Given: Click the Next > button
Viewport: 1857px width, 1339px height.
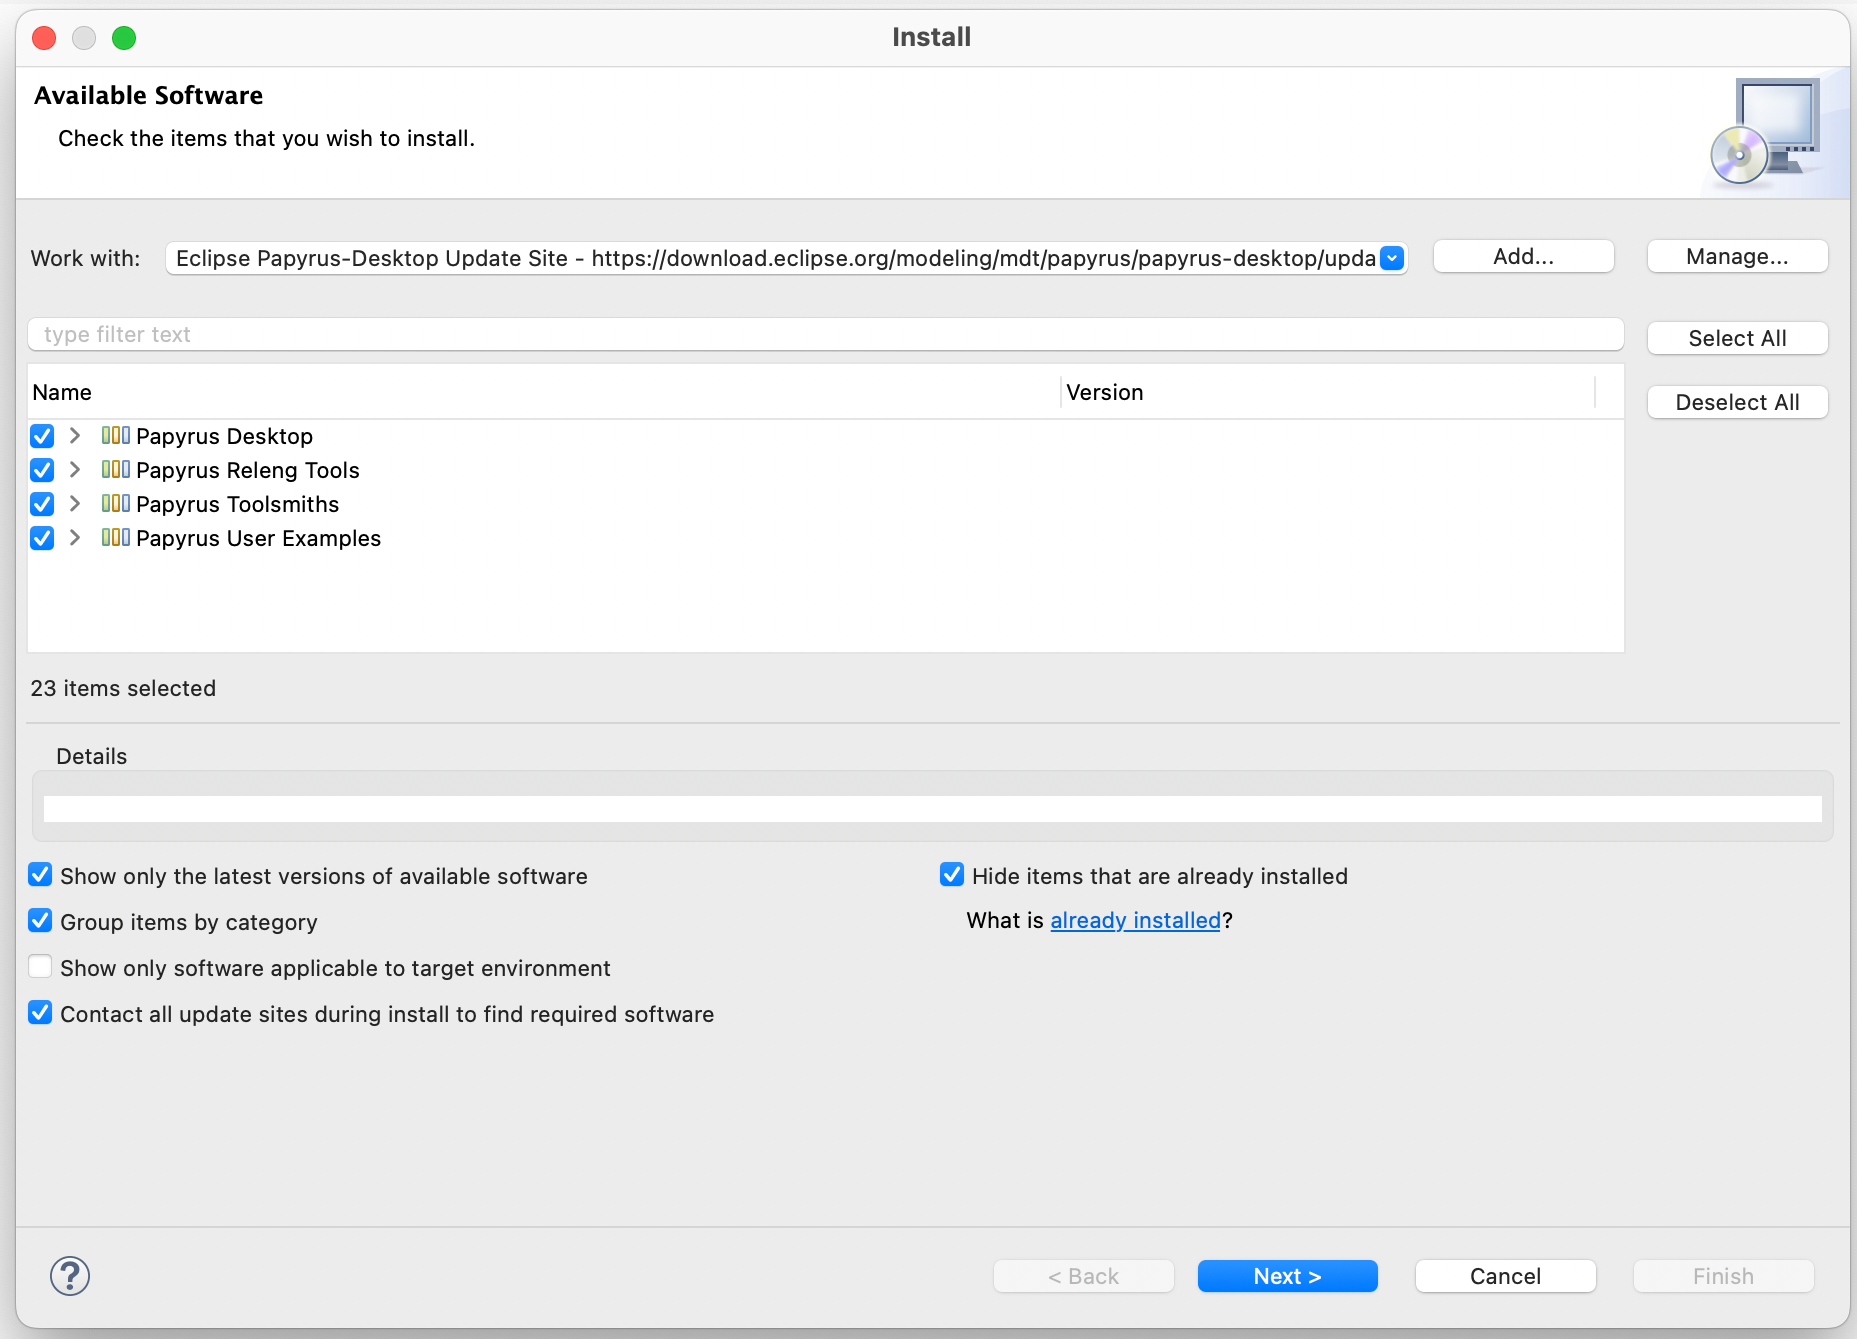Looking at the screenshot, I should coord(1287,1276).
